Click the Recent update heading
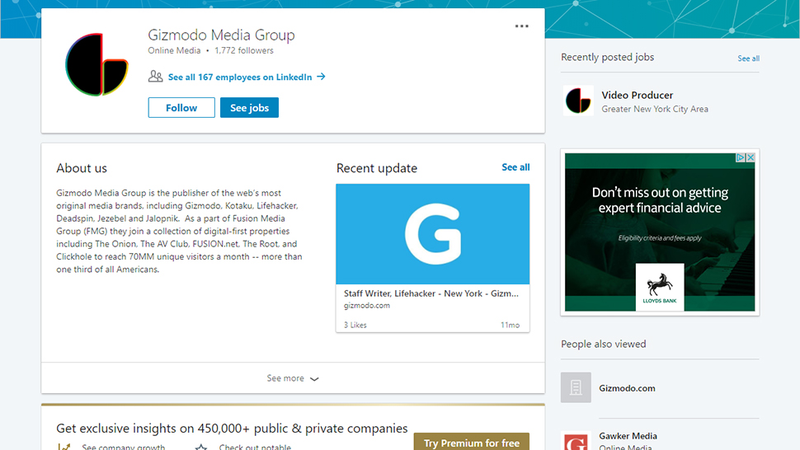800x450 pixels. point(377,168)
